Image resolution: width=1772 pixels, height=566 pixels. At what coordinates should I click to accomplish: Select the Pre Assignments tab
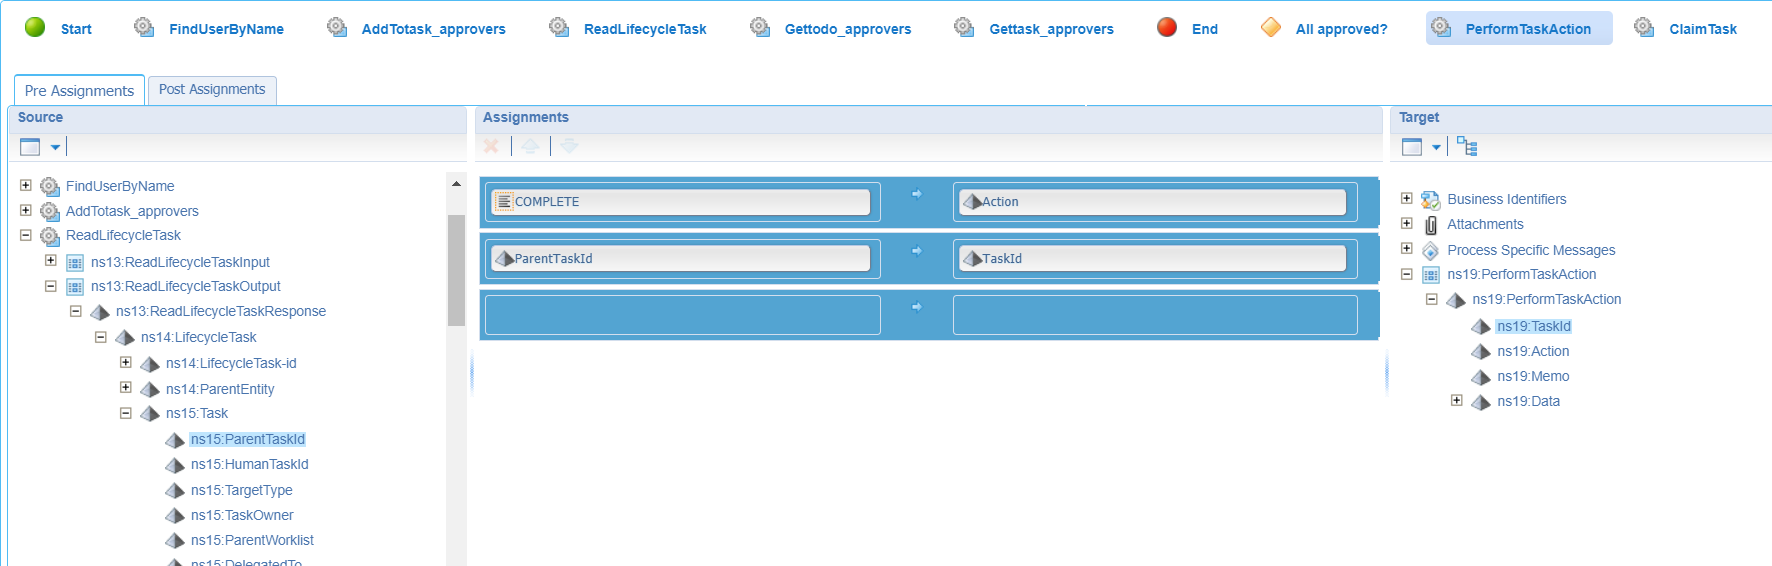(x=79, y=90)
